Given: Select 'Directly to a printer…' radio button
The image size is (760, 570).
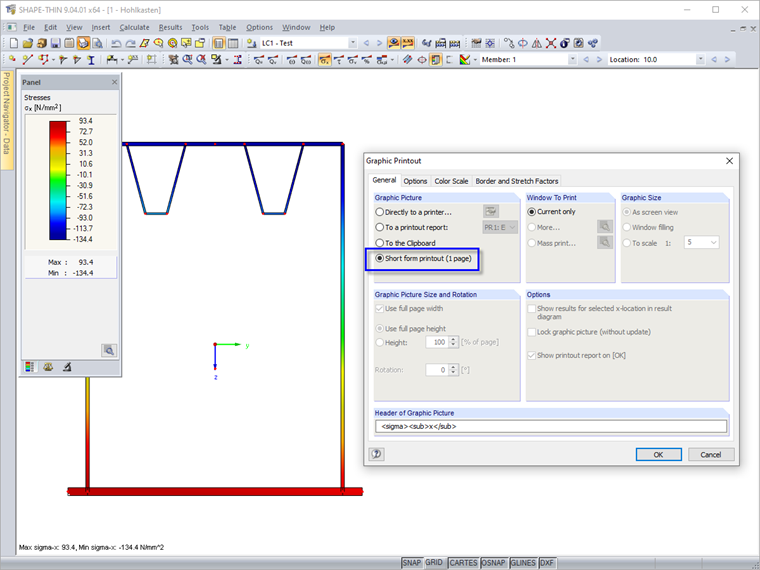Looking at the screenshot, I should pos(380,212).
